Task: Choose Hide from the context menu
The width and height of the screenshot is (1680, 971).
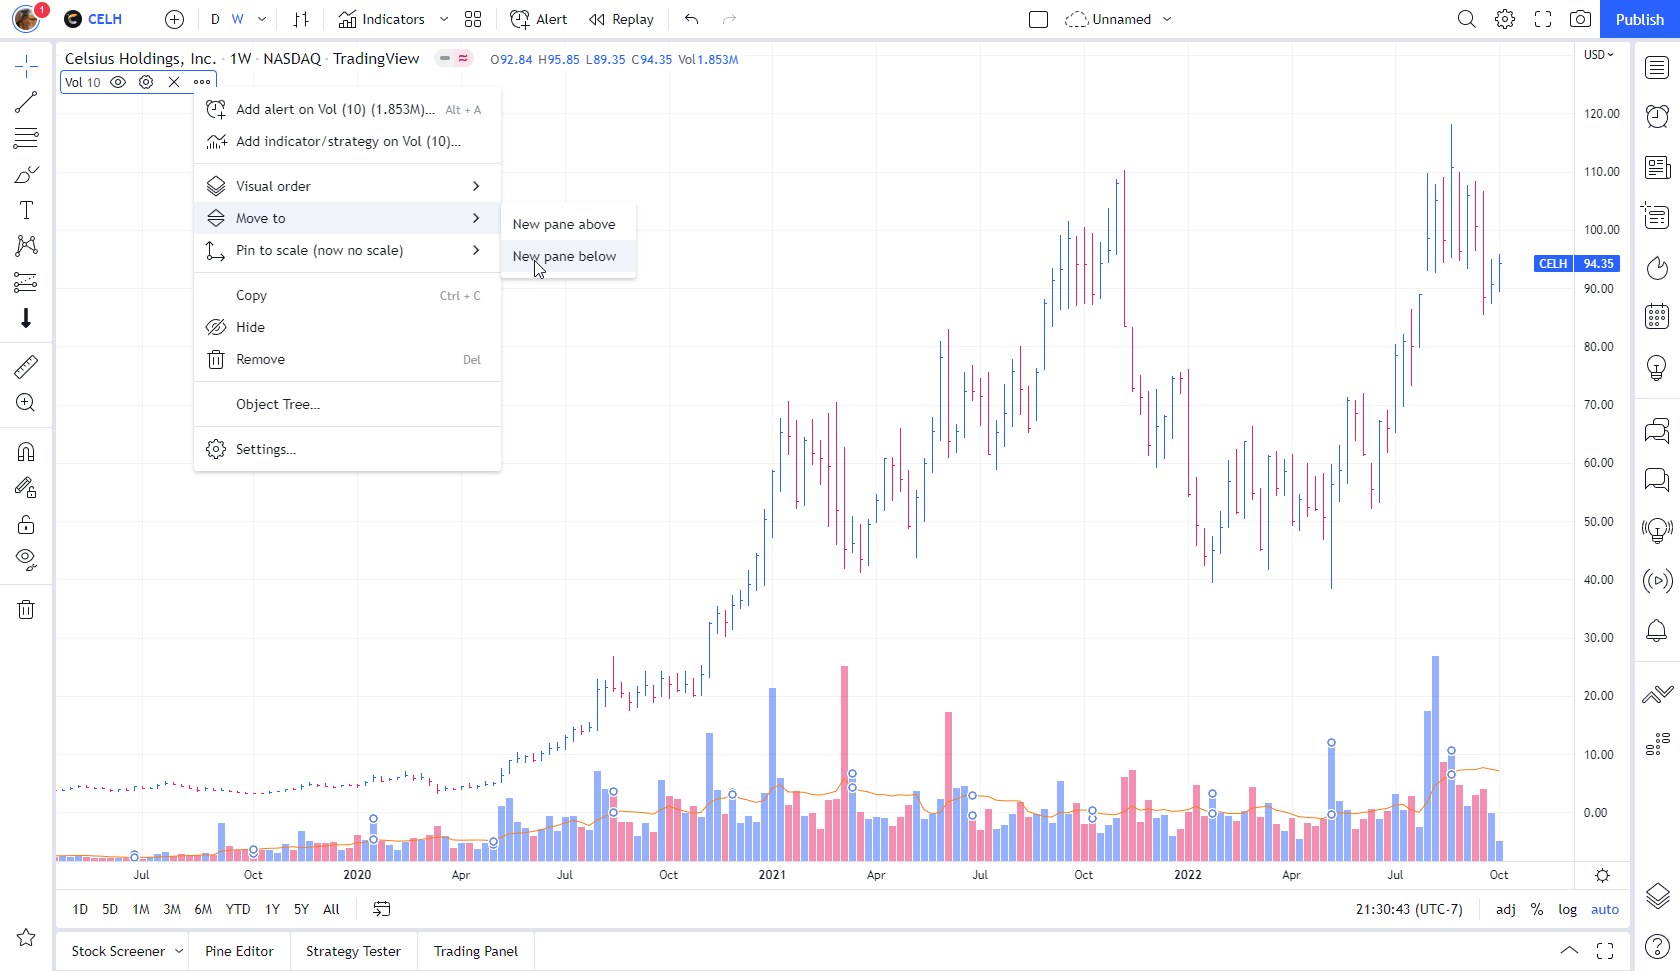Action: click(x=347, y=327)
